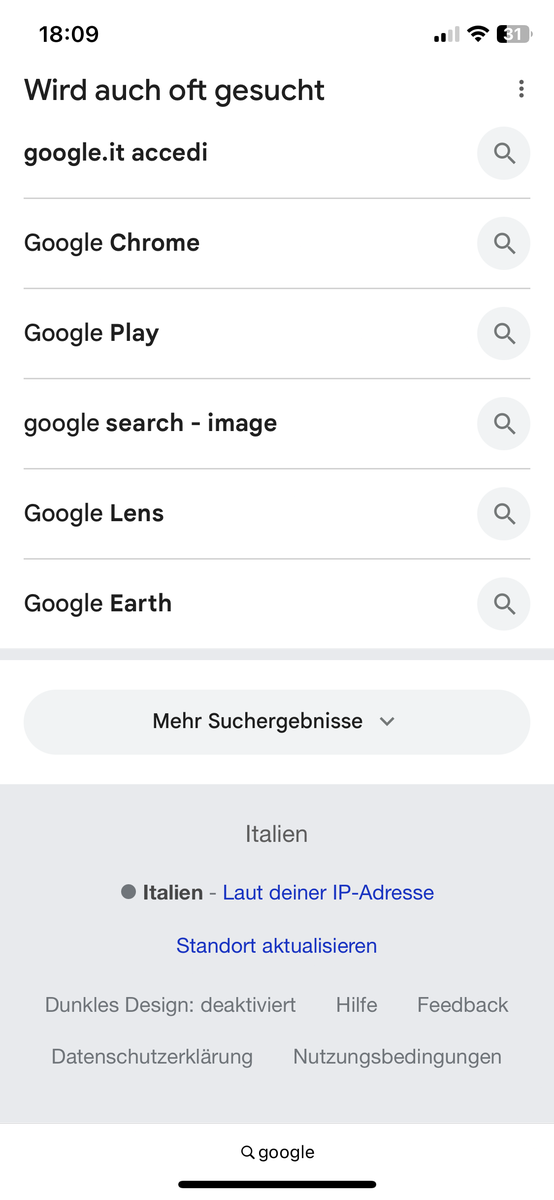This screenshot has width=554, height=1200.
Task: Open the Feedback footer link
Action: pos(463,1005)
